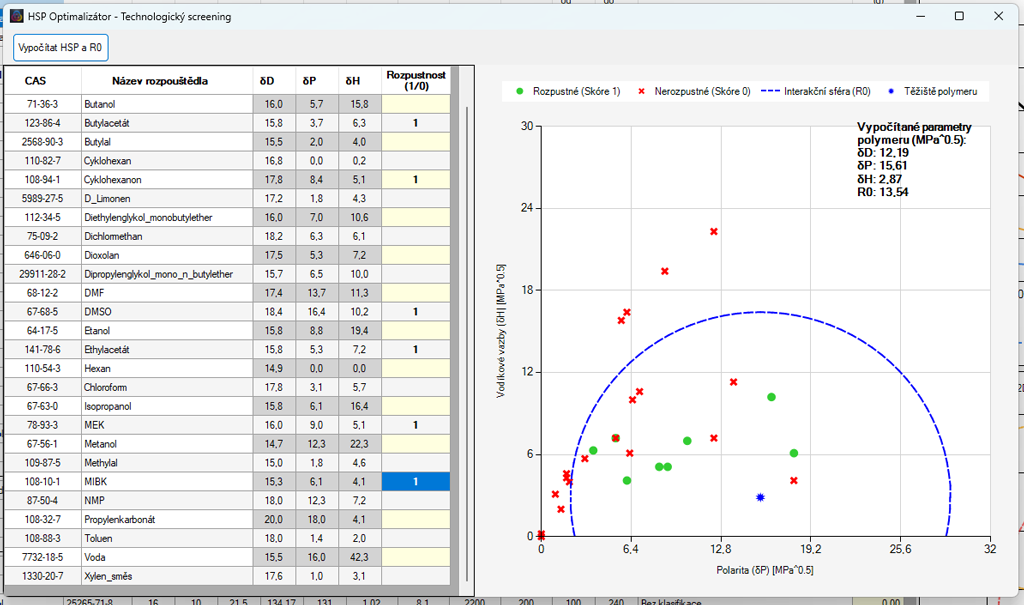
Task: Select the Rozpustnost cell for Etanol
Action: [x=416, y=331]
